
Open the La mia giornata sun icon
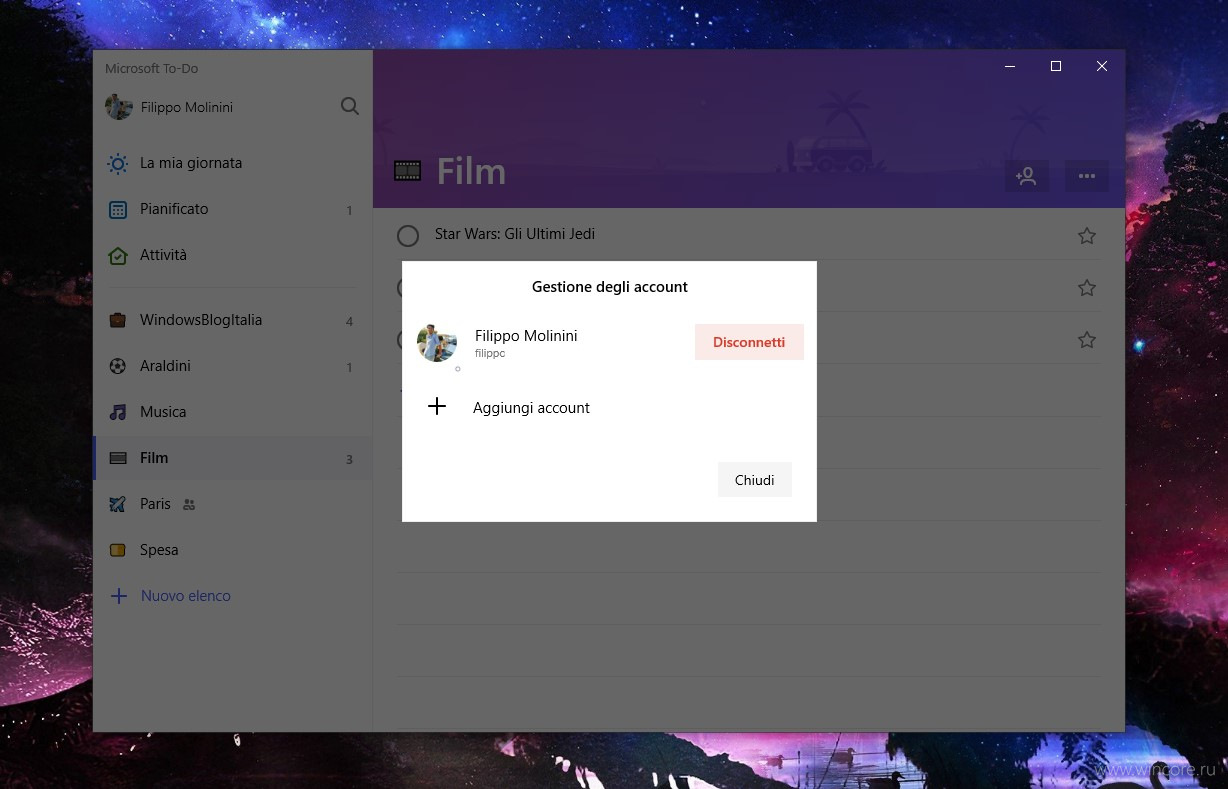click(x=118, y=163)
